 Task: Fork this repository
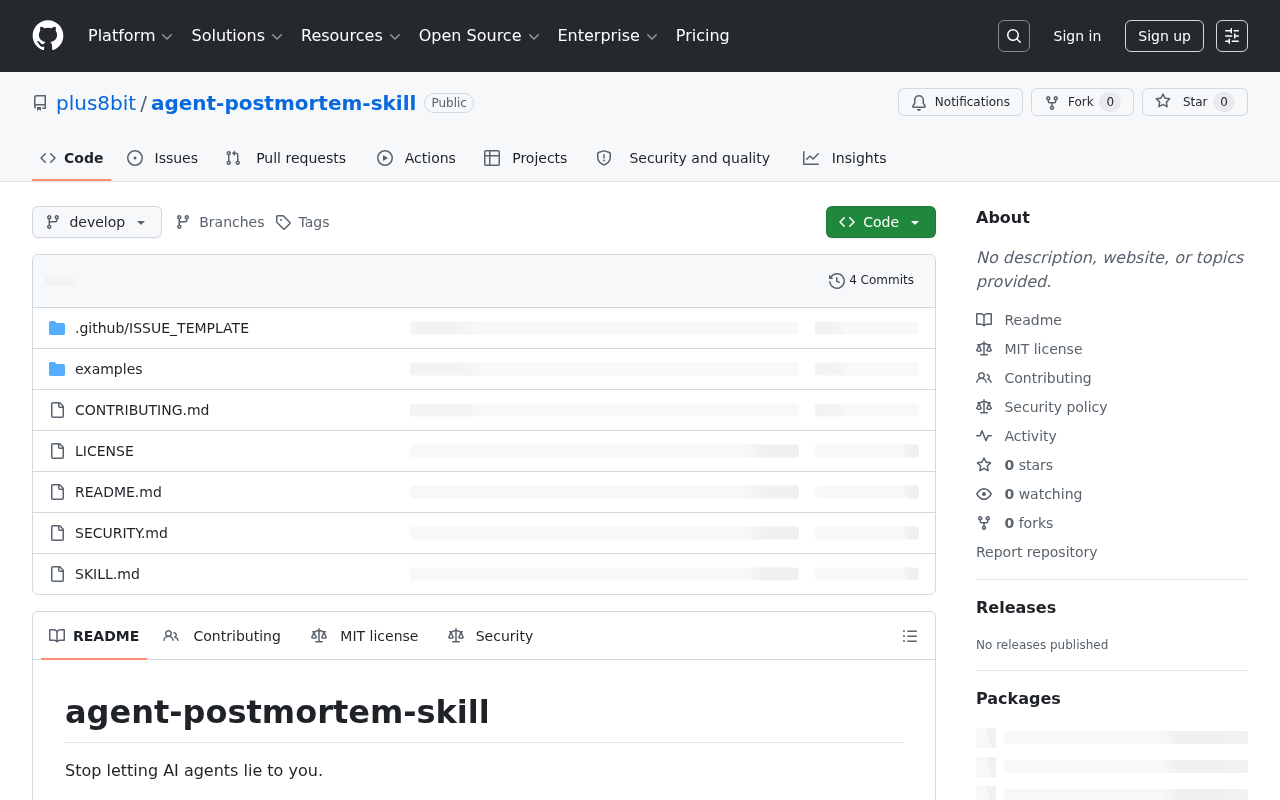click(1082, 102)
